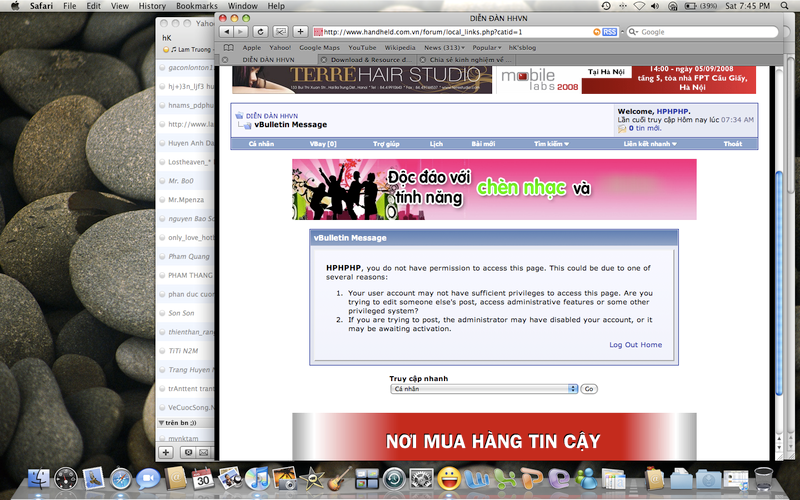The width and height of the screenshot is (800, 500).
Task: Open Spotlight search in the menu bar
Action: click(784, 6)
